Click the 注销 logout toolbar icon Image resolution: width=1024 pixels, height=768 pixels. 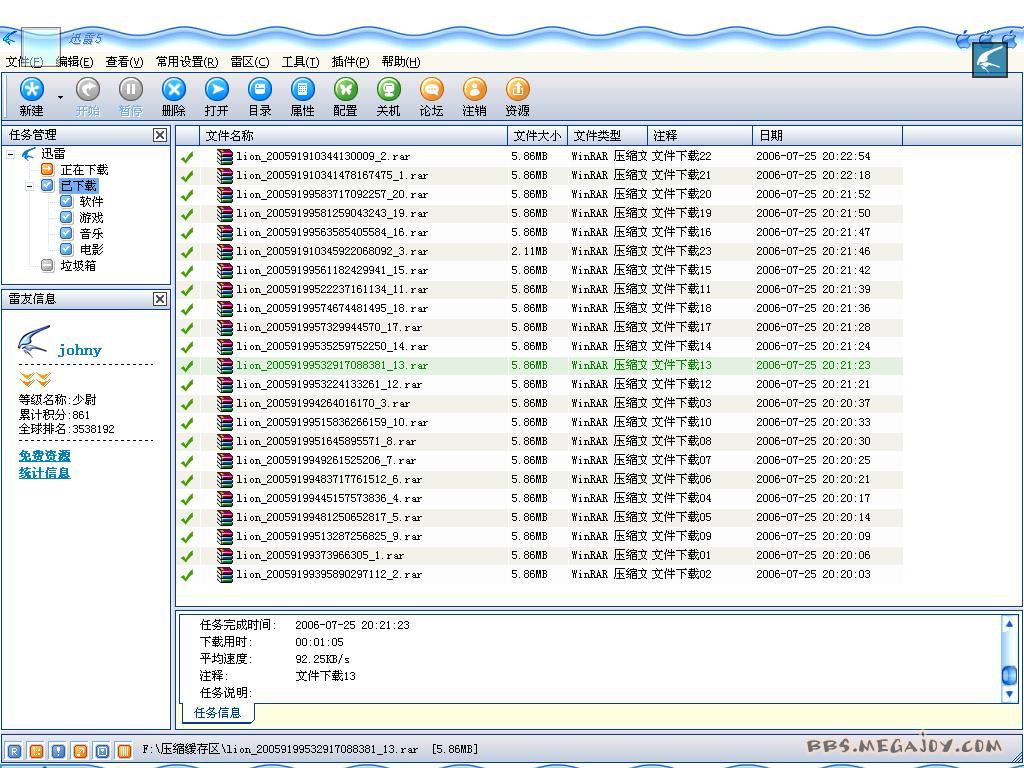click(475, 89)
